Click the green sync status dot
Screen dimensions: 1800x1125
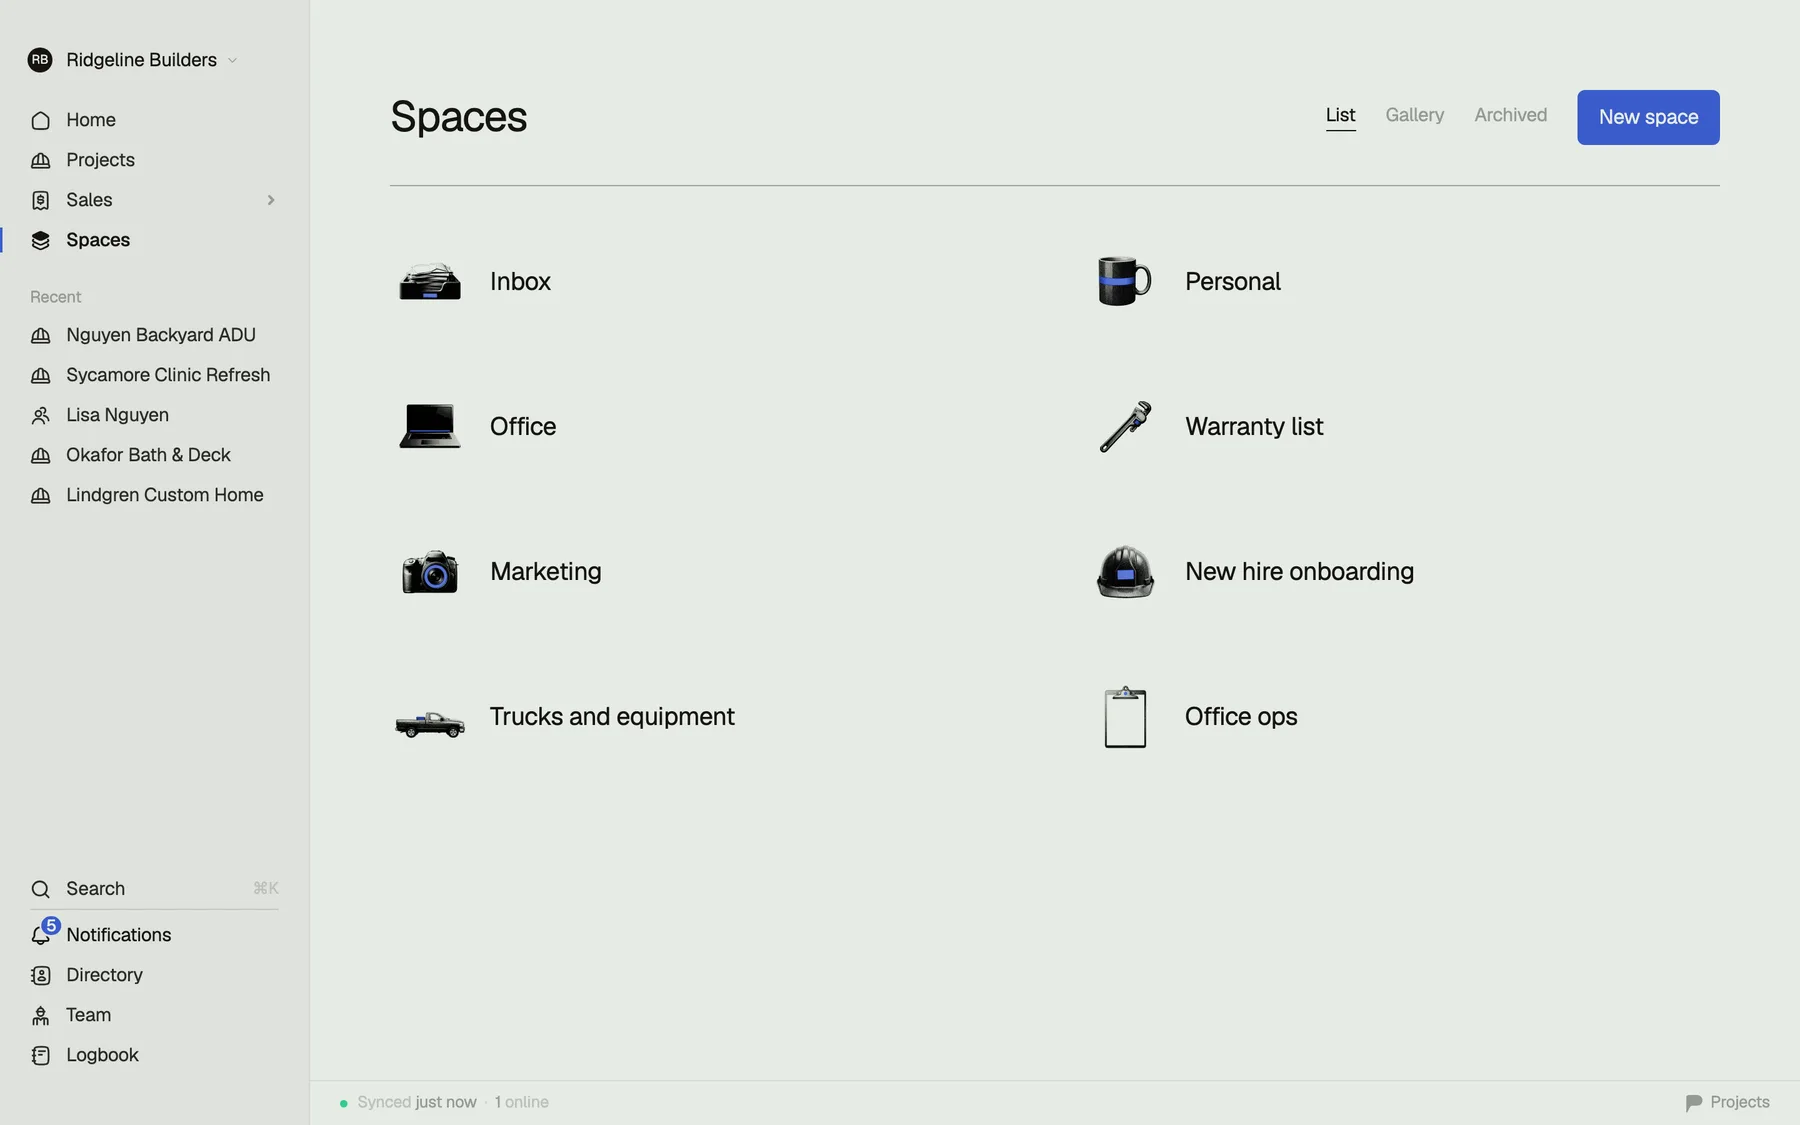343,1103
